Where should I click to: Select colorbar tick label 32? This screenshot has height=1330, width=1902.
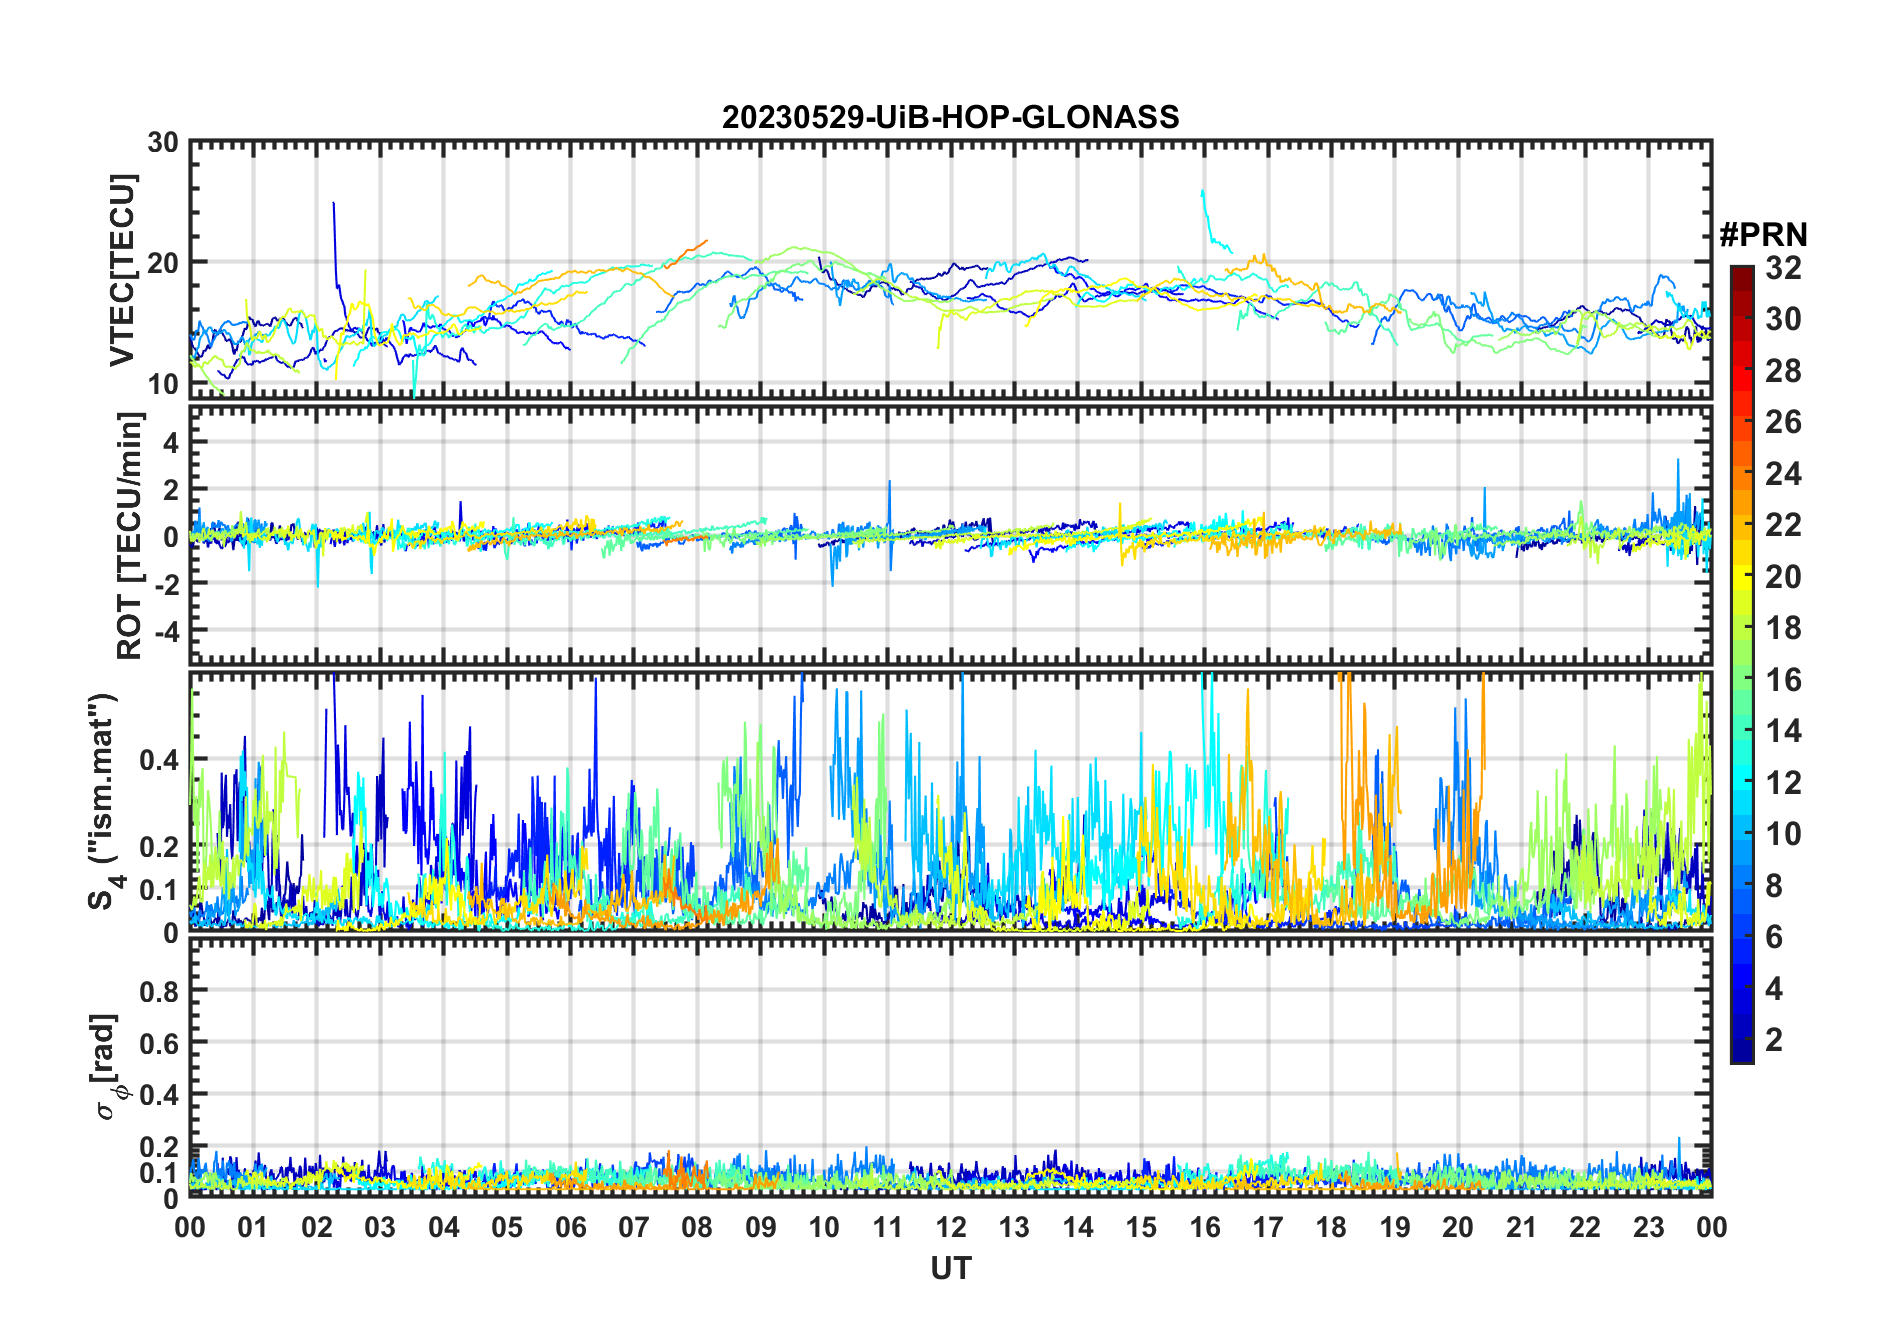pyautogui.click(x=1783, y=267)
